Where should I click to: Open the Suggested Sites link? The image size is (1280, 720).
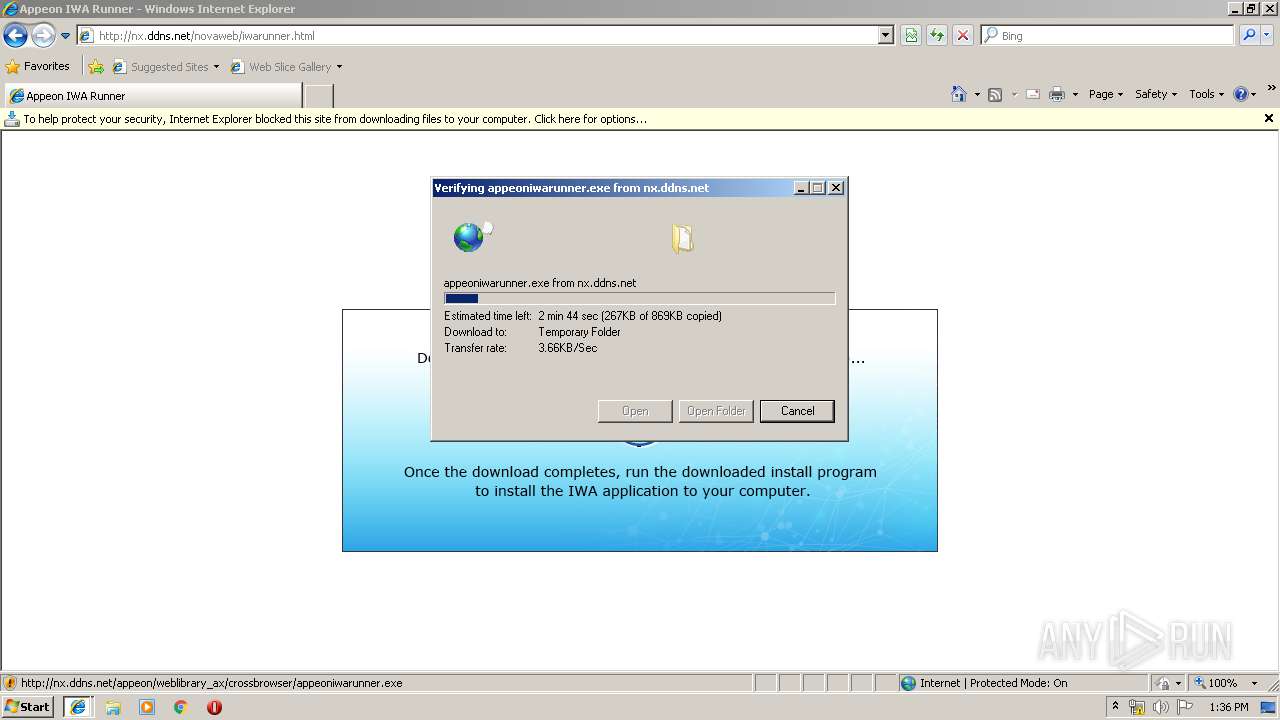point(165,67)
